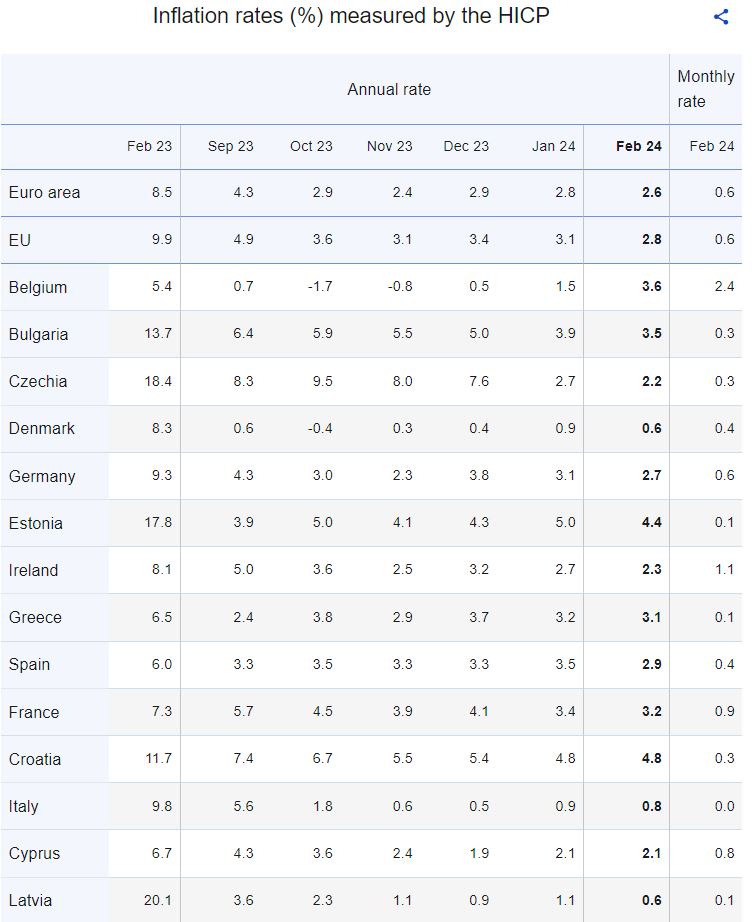Select the Annual rate column group header
Viewport: 753px width, 922px height.
(x=389, y=90)
